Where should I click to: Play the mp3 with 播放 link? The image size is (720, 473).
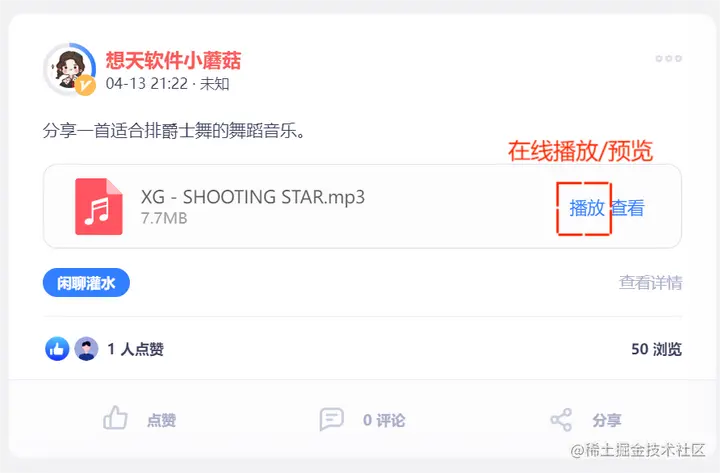click(586, 208)
